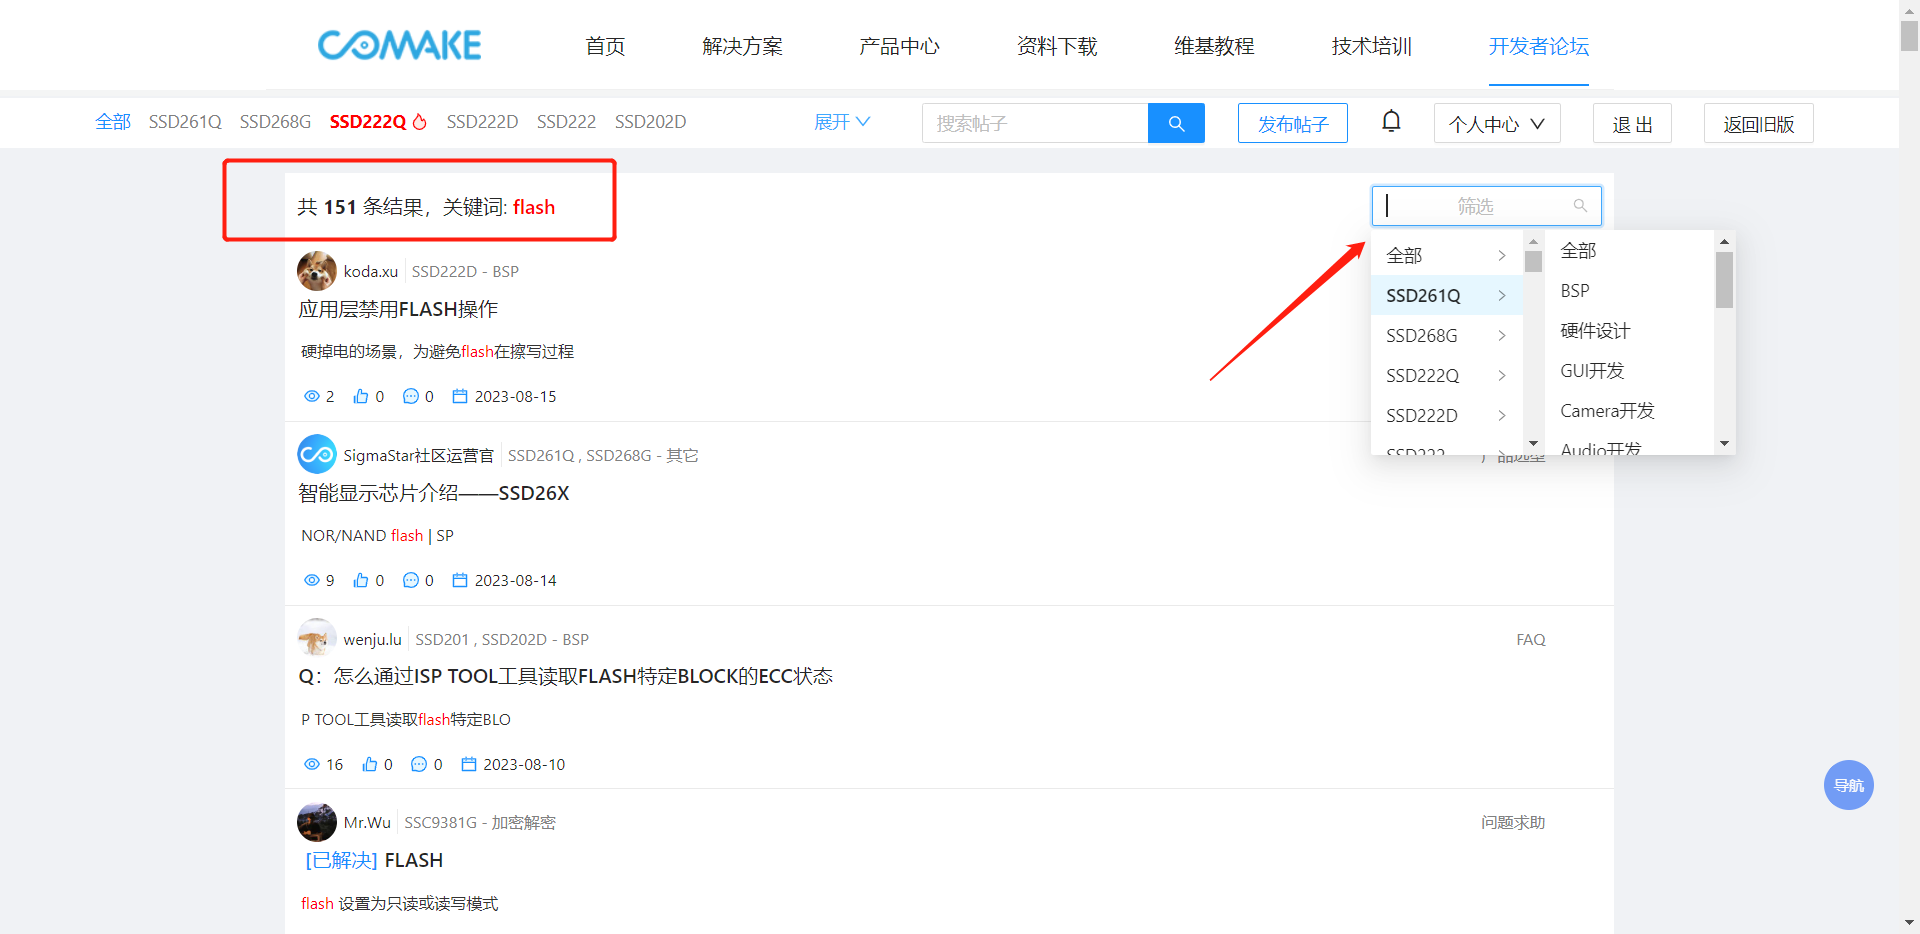Open the 资料下载 navigation item
Image resolution: width=1920 pixels, height=934 pixels.
click(1056, 46)
